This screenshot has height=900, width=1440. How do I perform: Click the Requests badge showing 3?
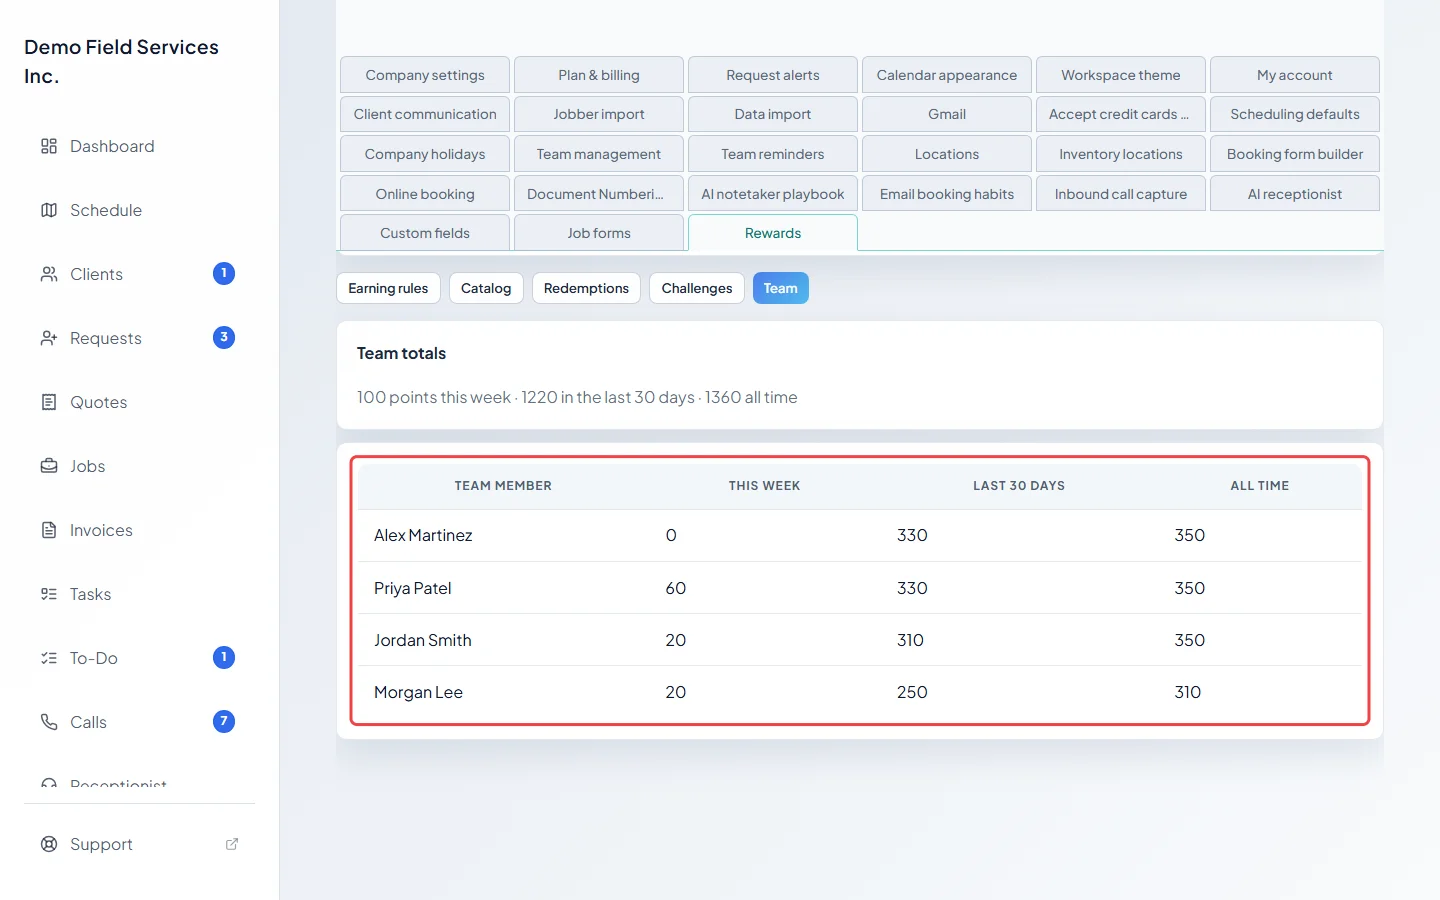(224, 337)
